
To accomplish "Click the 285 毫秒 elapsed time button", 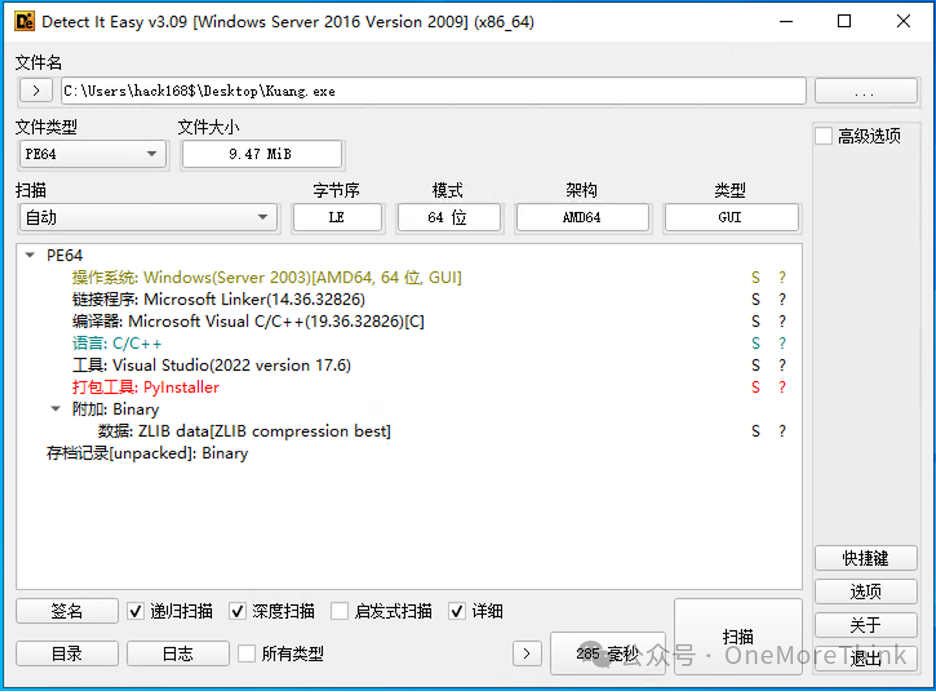I will pyautogui.click(x=608, y=654).
